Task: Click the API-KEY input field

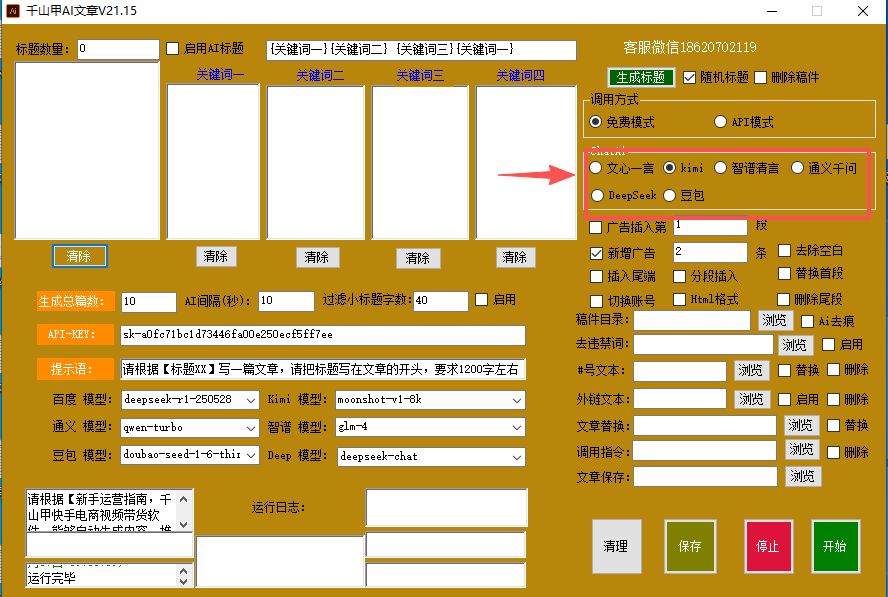Action: point(322,334)
